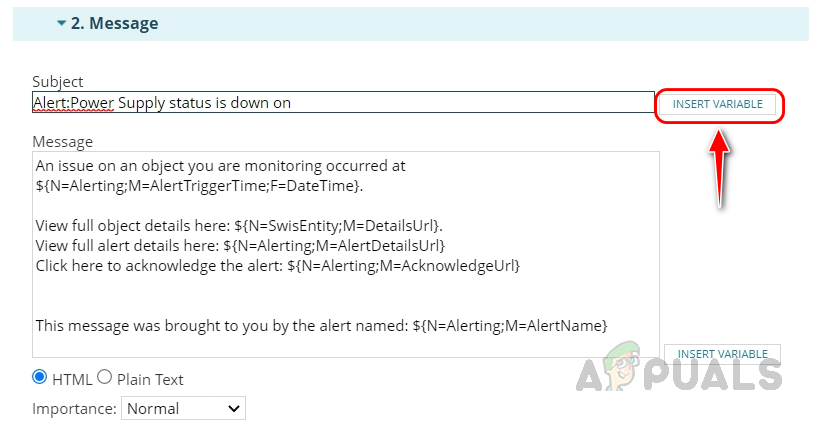Open the Importance dropdown
823x436 pixels.
(x=183, y=408)
